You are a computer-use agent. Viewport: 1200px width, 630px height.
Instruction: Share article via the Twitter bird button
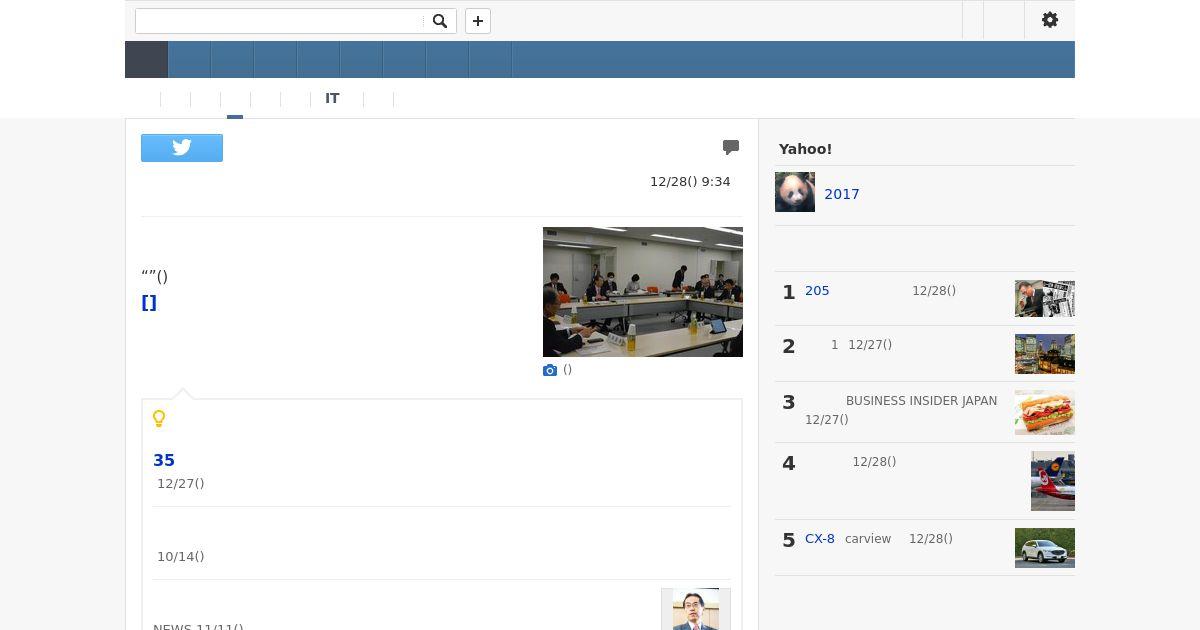(x=182, y=148)
